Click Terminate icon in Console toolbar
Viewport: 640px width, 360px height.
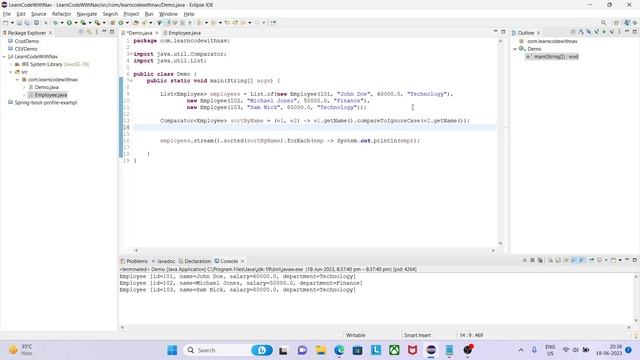point(524,260)
